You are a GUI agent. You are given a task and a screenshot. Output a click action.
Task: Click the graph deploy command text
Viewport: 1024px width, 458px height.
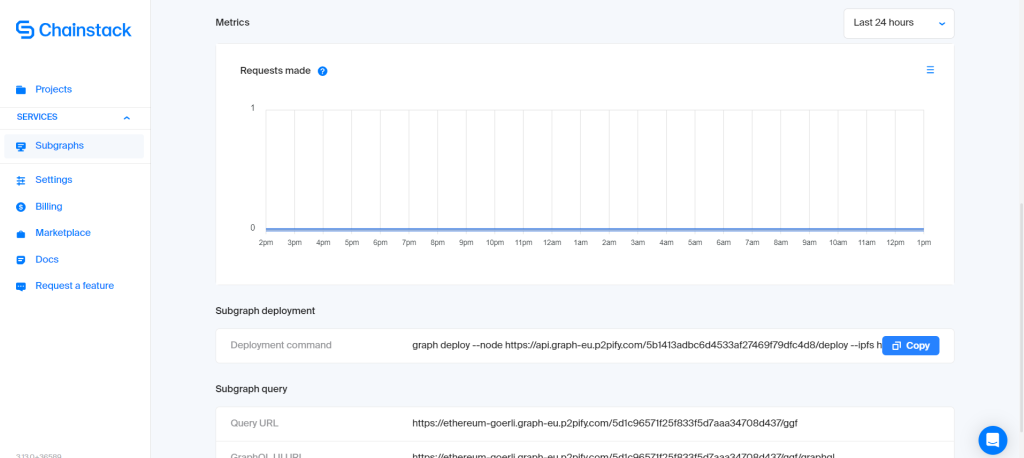tap(647, 346)
